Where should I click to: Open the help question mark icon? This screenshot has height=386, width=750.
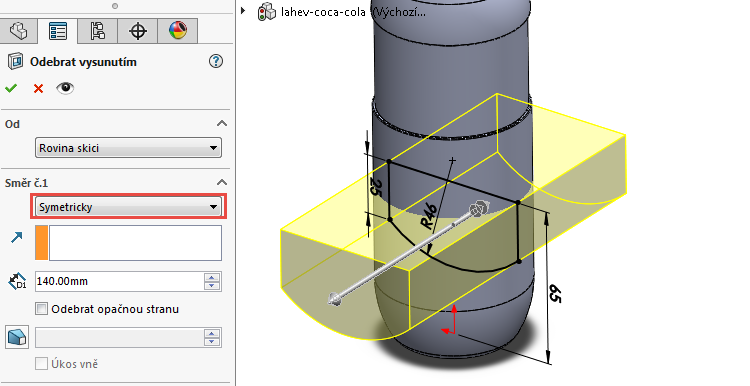216,61
